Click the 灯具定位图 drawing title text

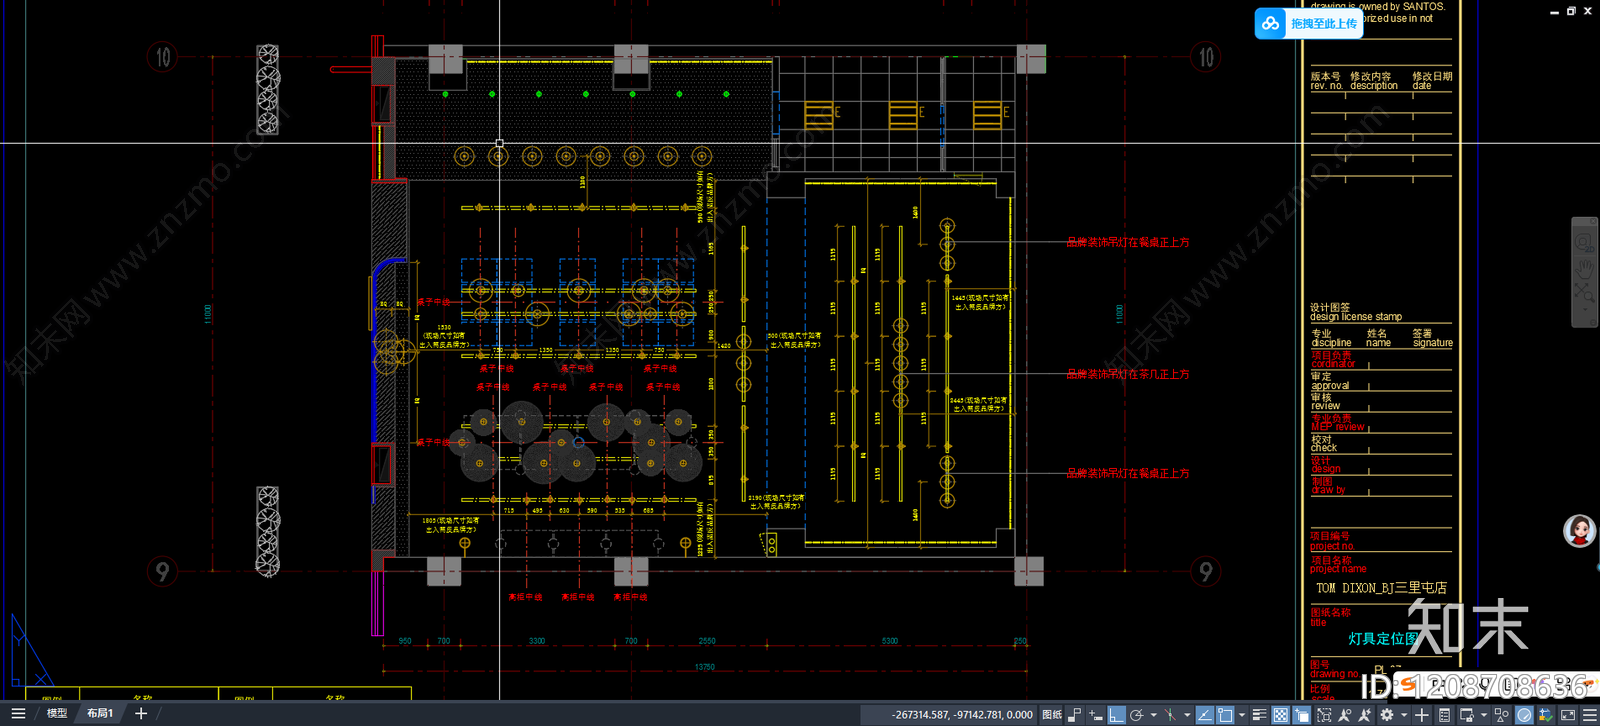pyautogui.click(x=1384, y=638)
